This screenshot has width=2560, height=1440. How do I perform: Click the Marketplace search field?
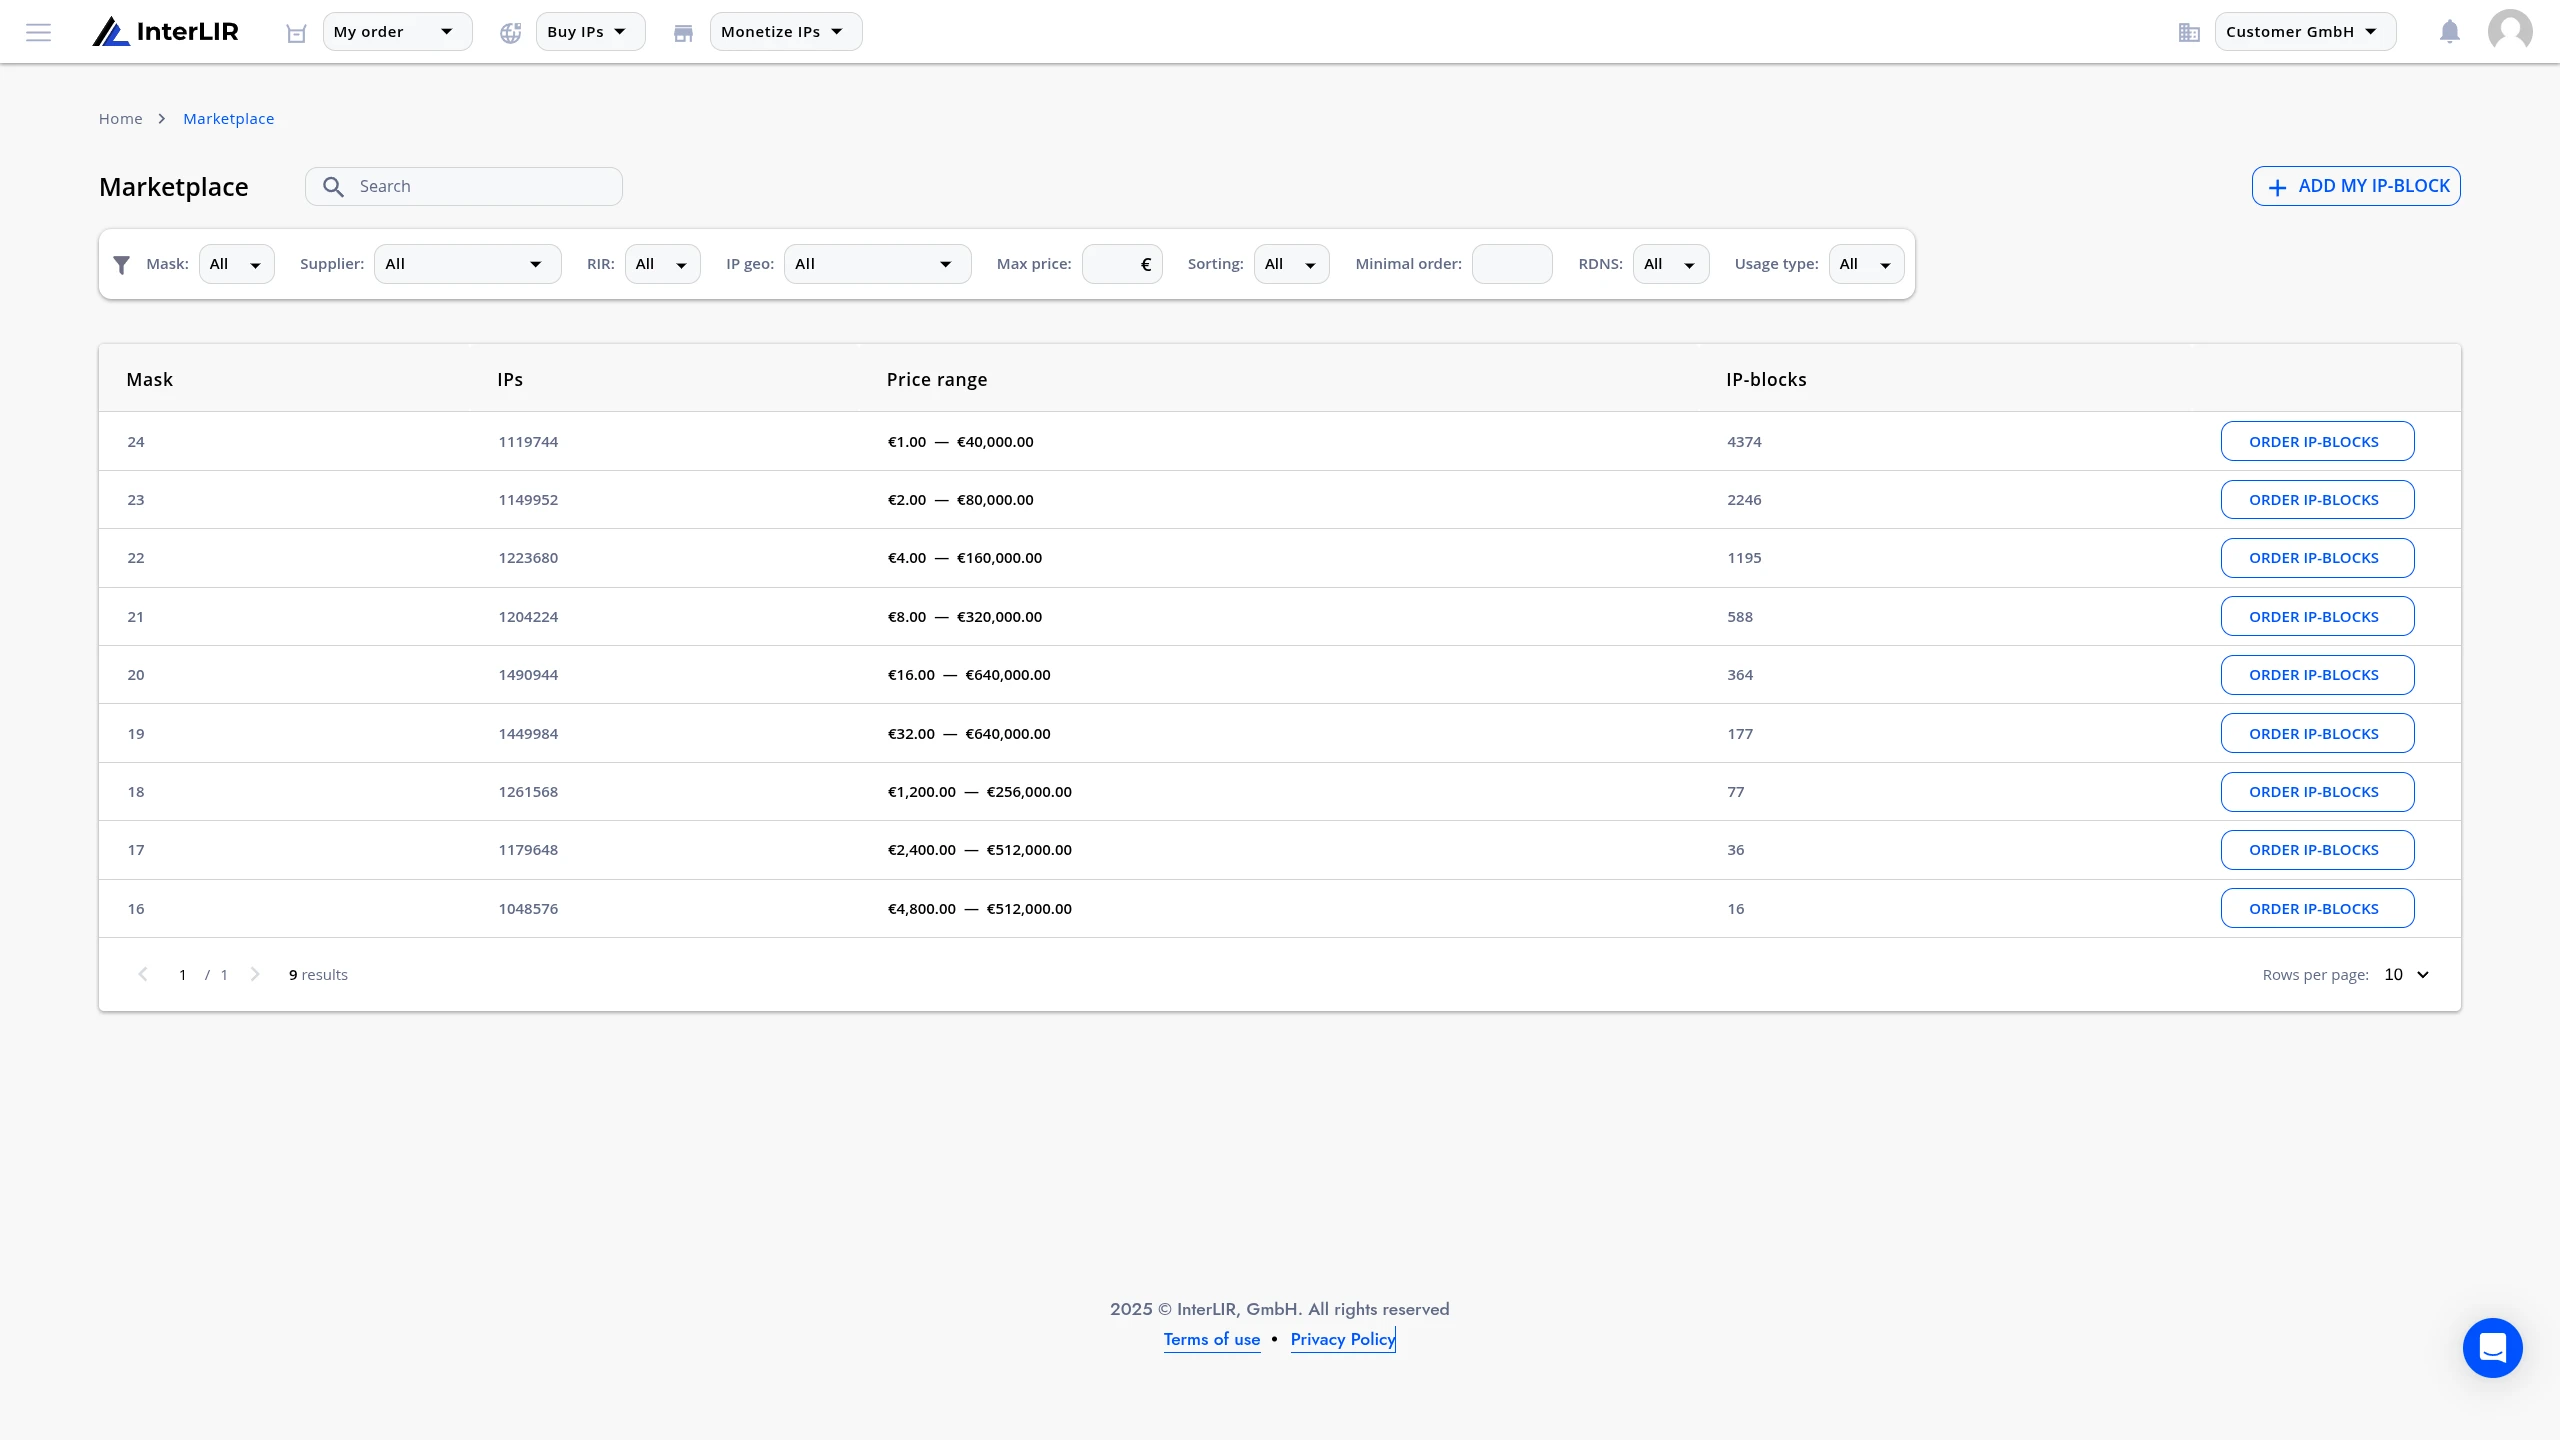(464, 187)
